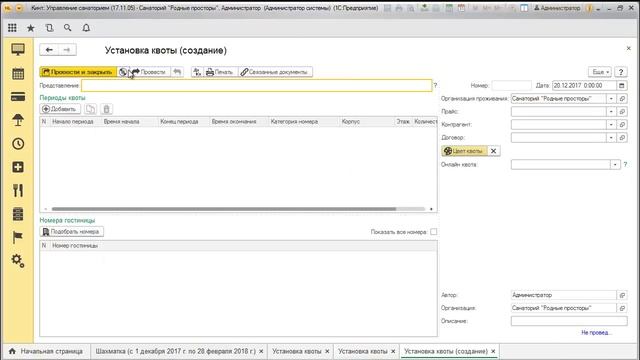Click the periods table horizontal scrollbar
The height and width of the screenshot is (360, 640).
point(224,209)
